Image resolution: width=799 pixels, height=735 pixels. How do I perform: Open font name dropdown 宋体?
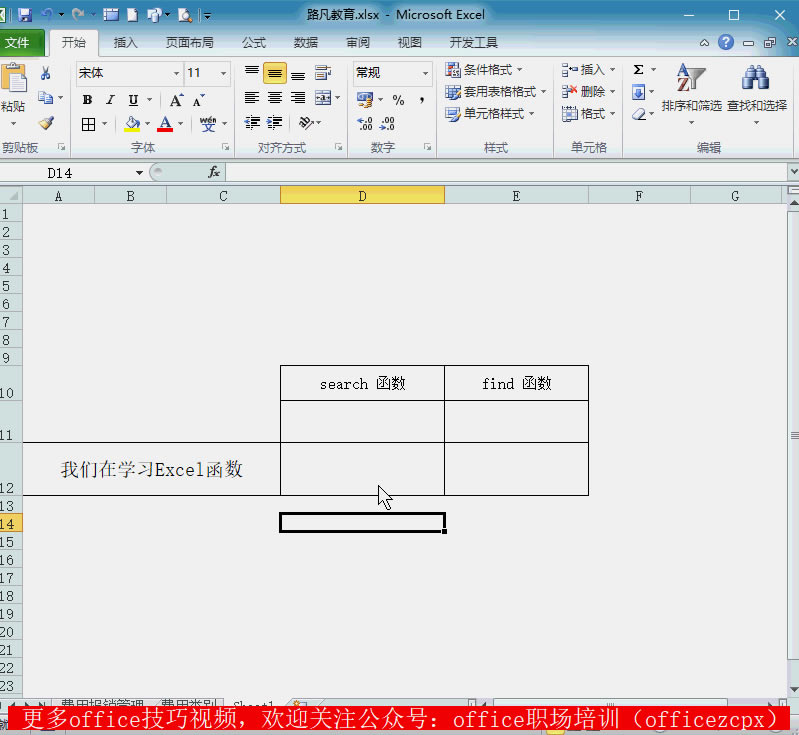(x=176, y=73)
